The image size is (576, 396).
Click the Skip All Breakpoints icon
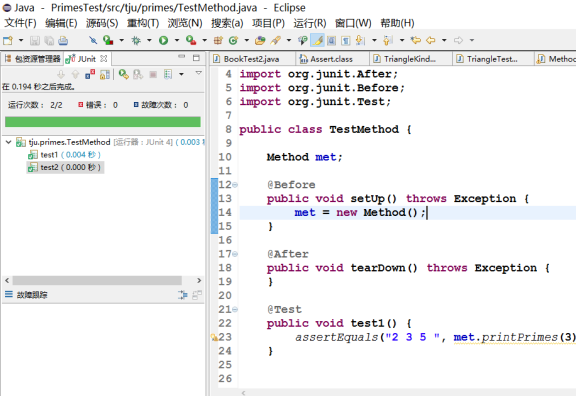[x=93, y=40]
